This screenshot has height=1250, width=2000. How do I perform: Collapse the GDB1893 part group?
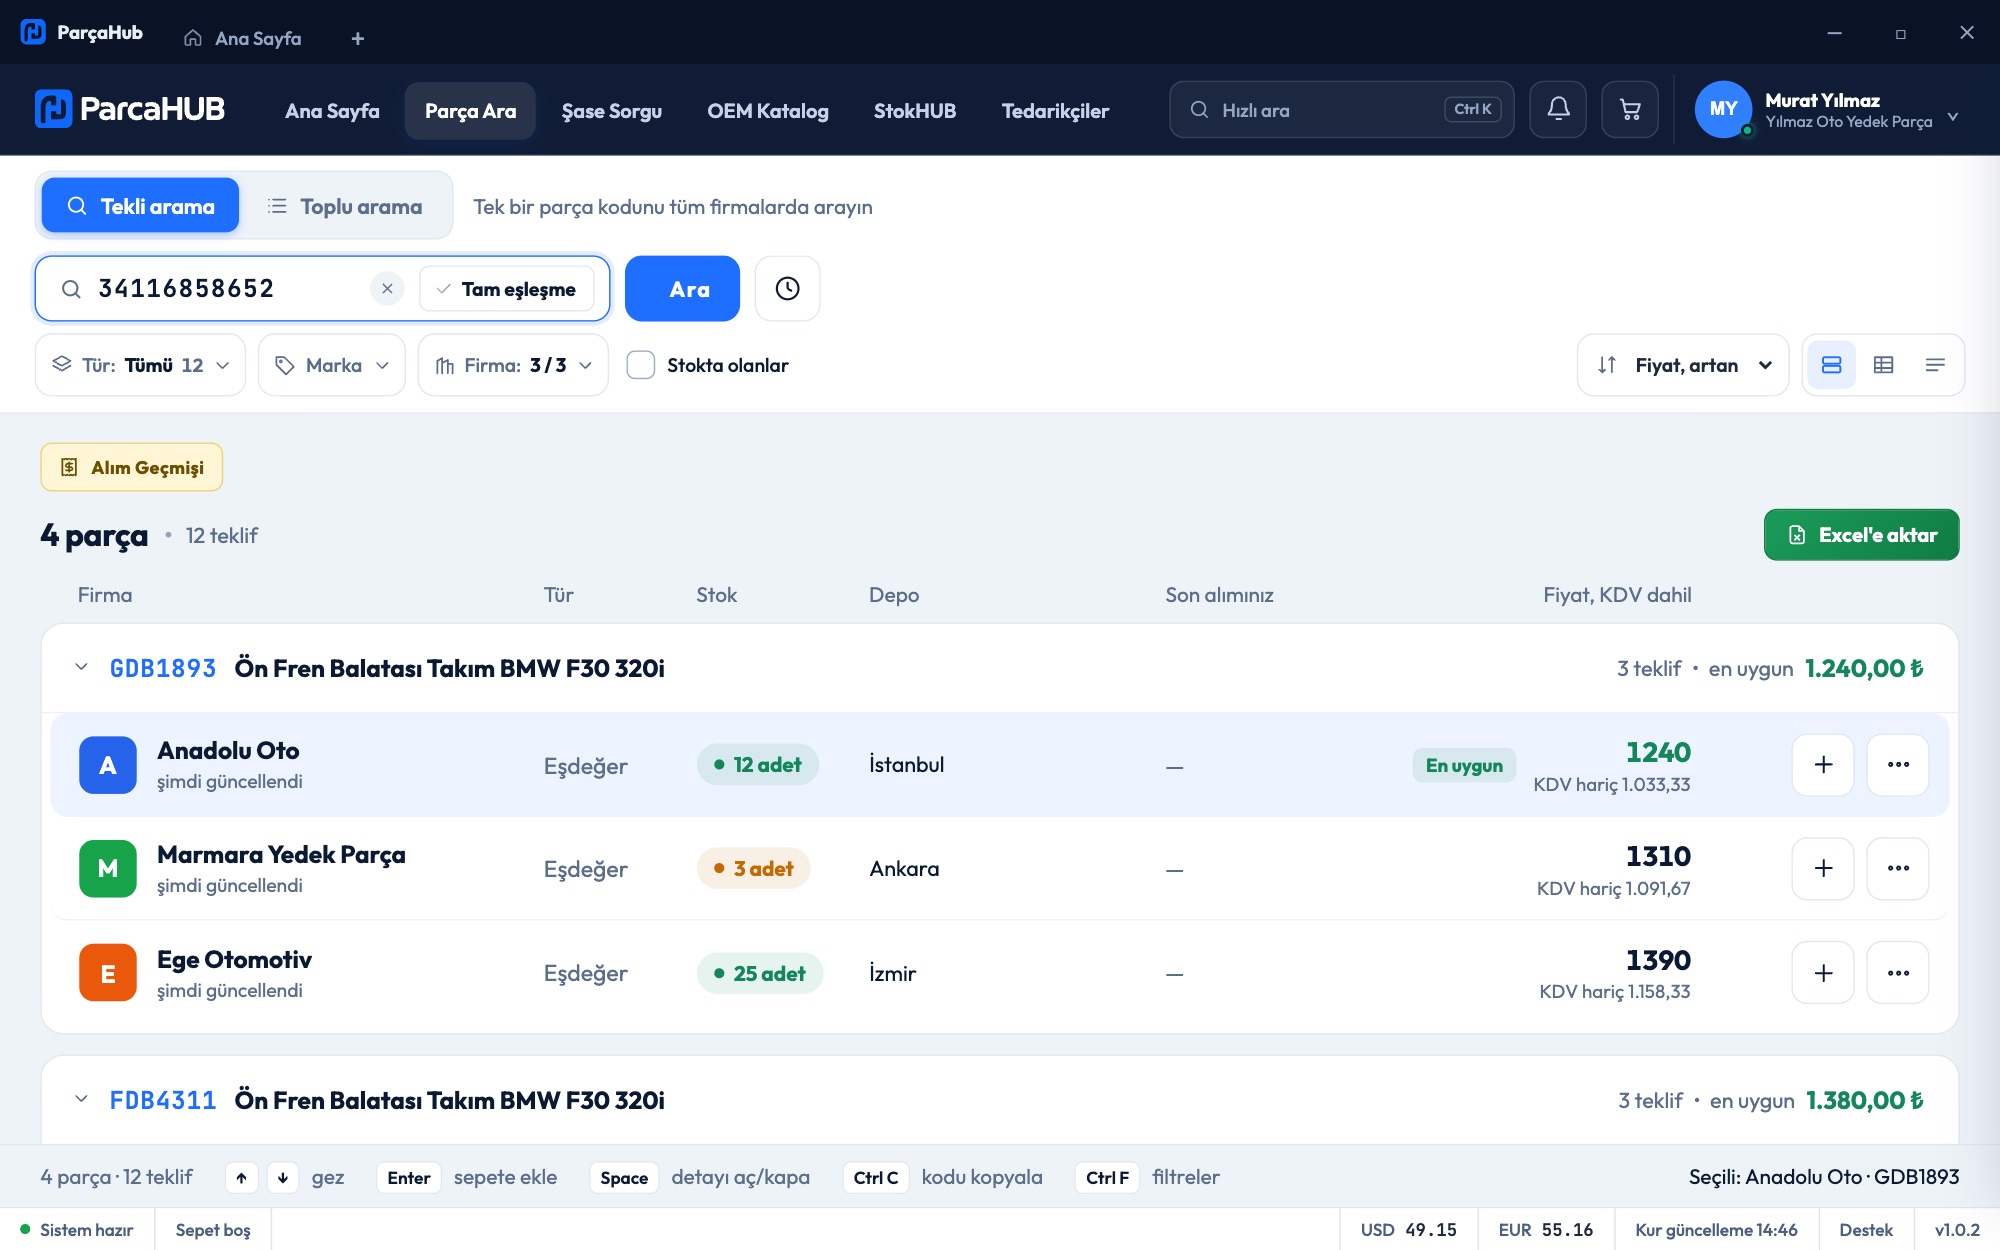coord(82,667)
